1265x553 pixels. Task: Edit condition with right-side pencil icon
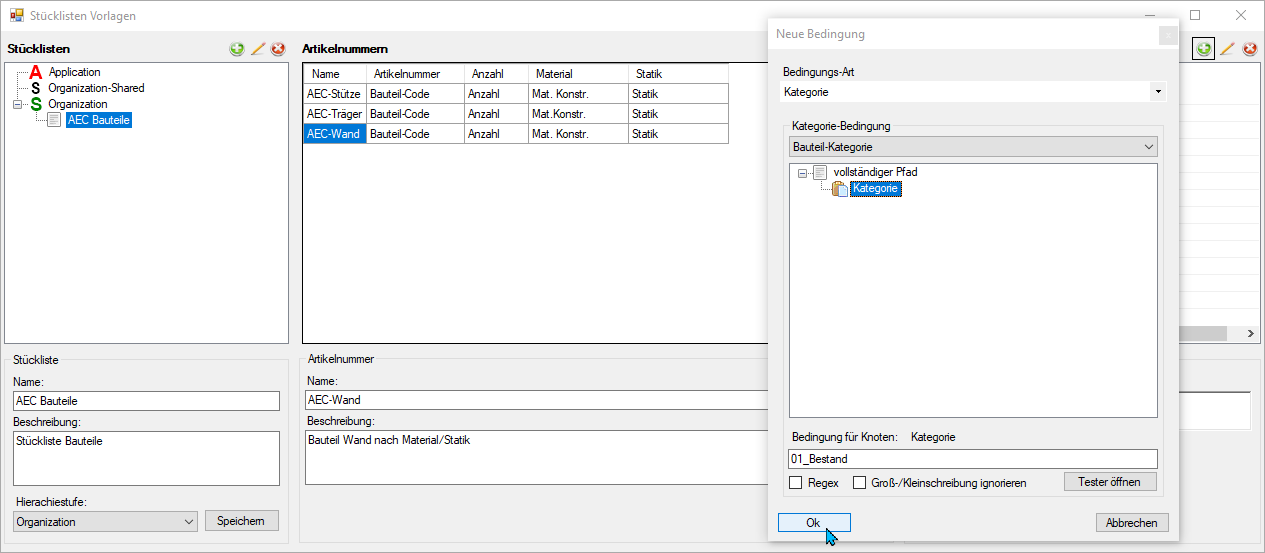(1227, 49)
